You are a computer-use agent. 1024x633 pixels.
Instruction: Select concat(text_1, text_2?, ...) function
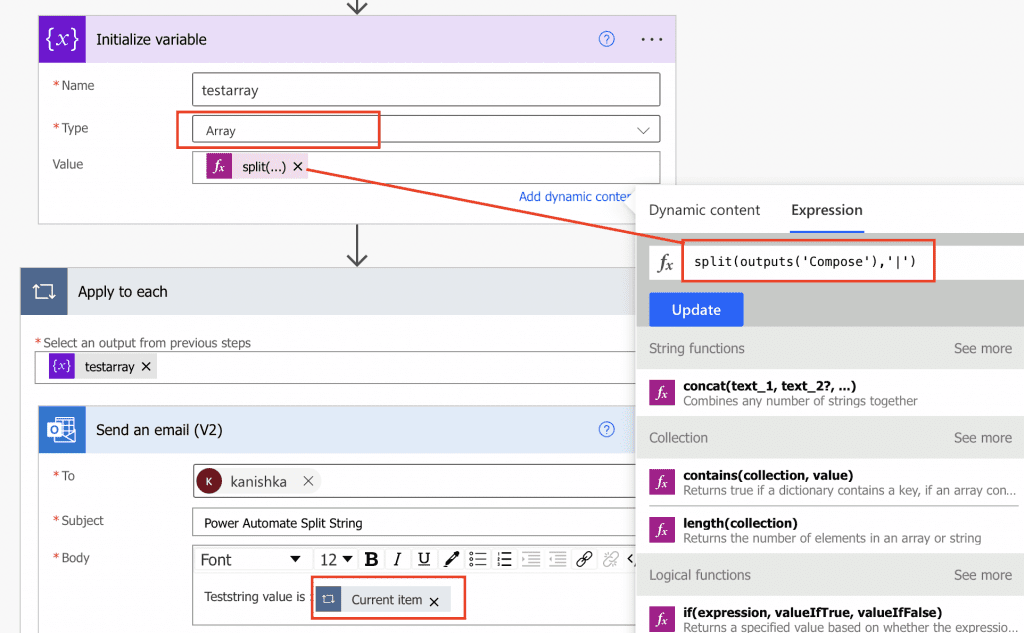(829, 393)
